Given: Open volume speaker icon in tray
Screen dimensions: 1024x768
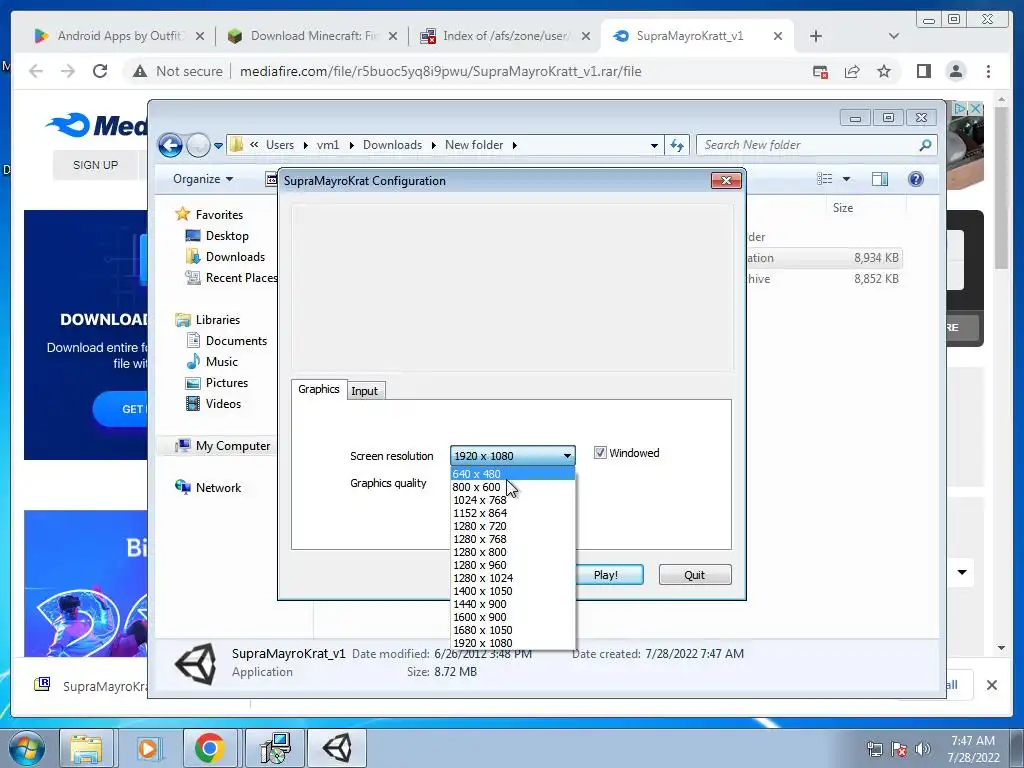Looking at the screenshot, I should [923, 749].
